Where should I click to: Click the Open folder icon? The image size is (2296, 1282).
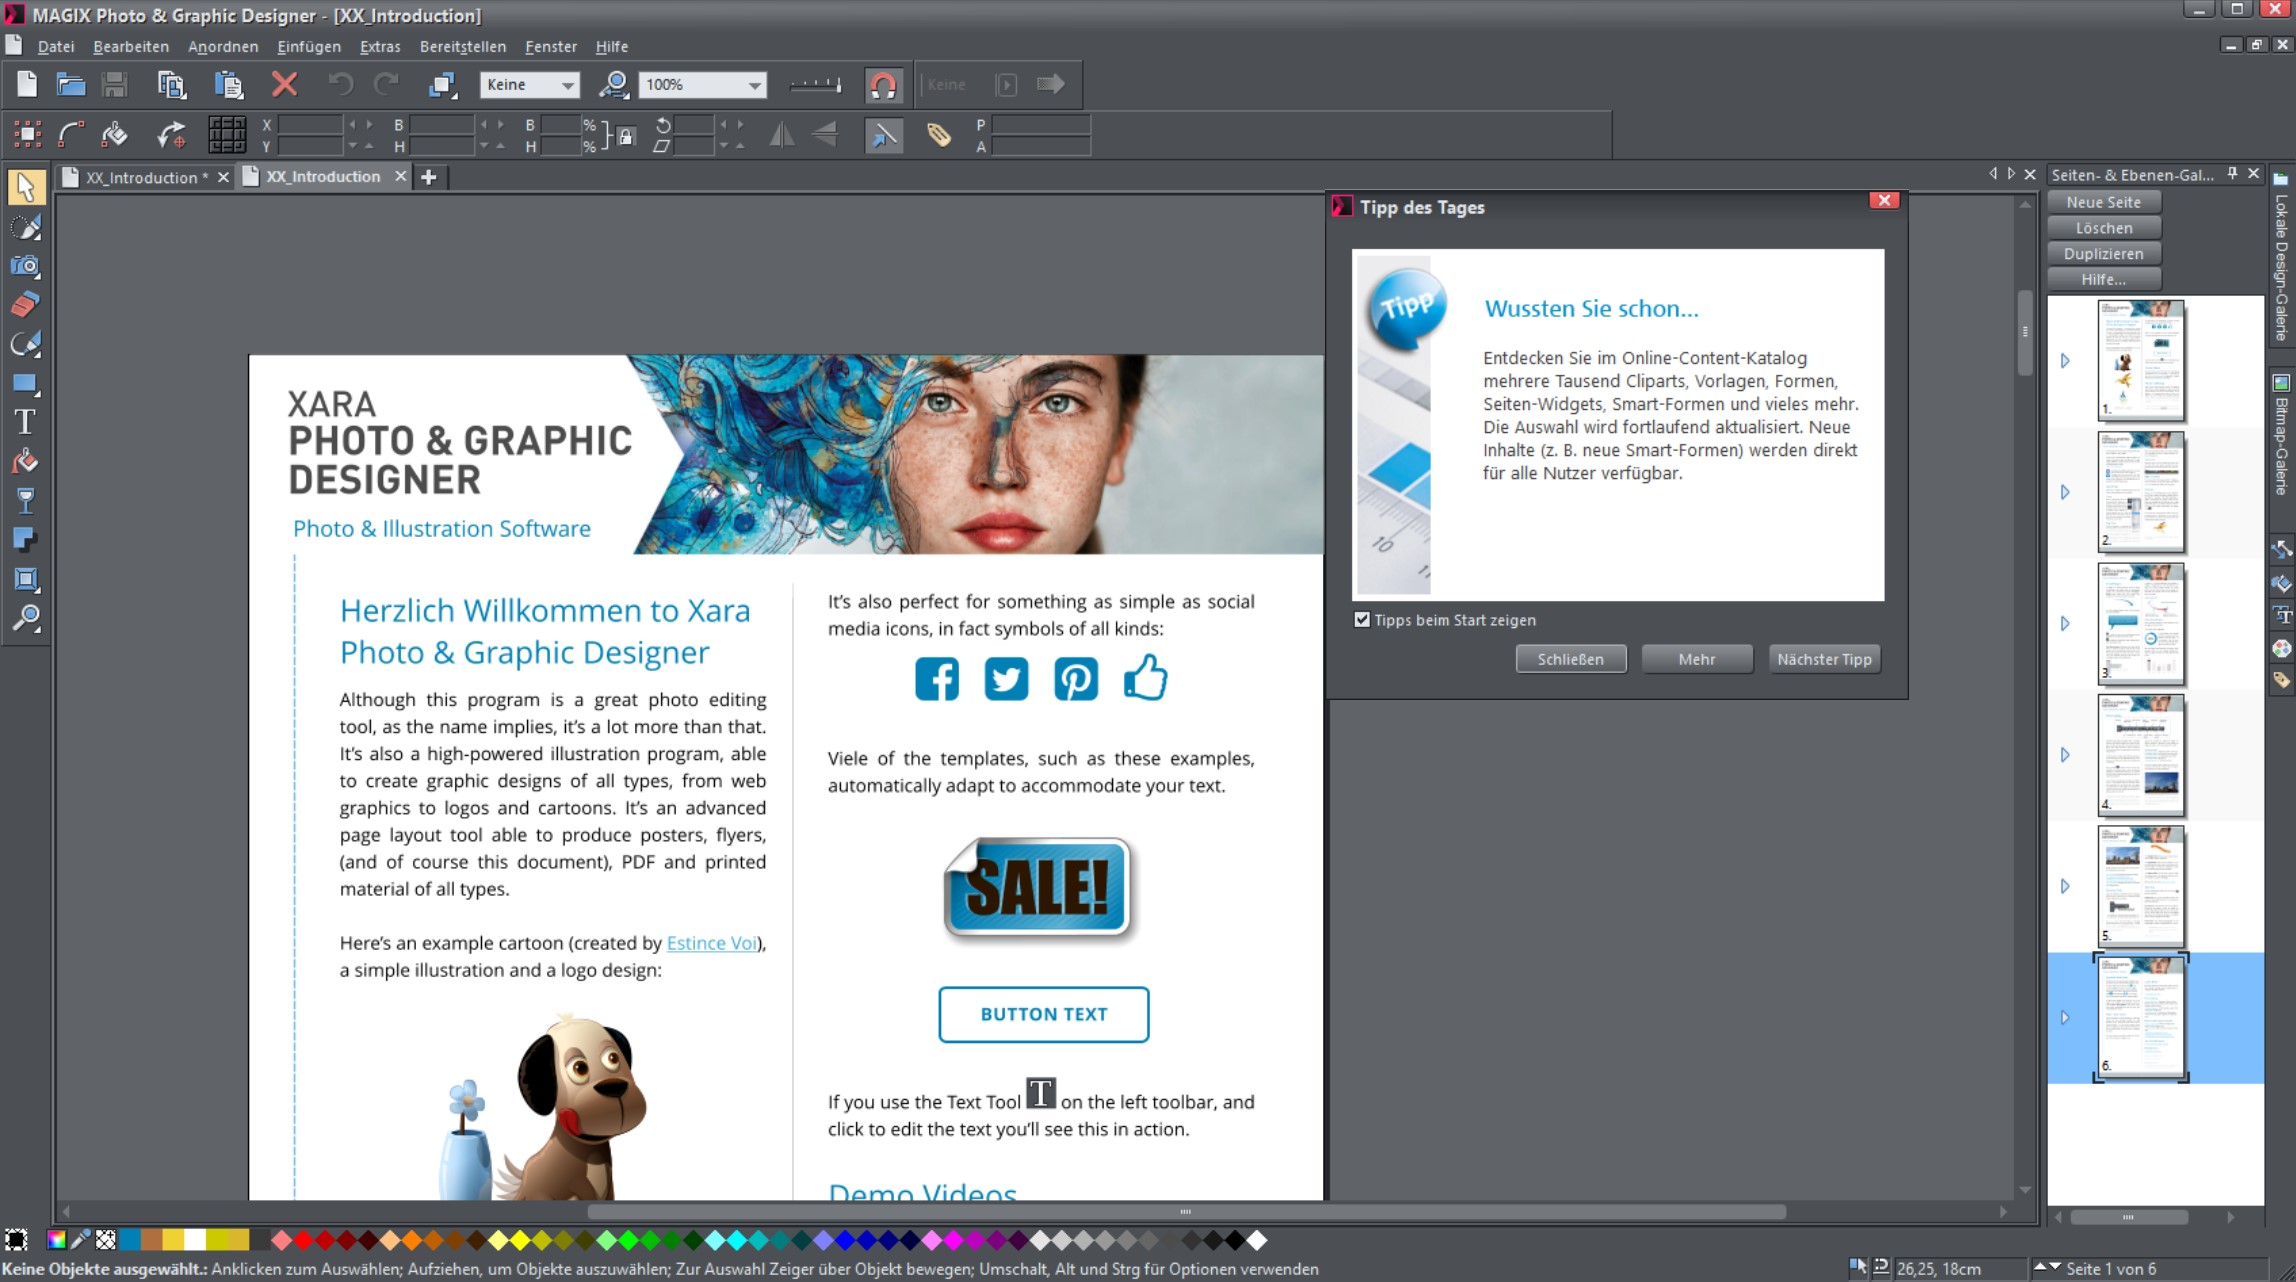[x=70, y=85]
